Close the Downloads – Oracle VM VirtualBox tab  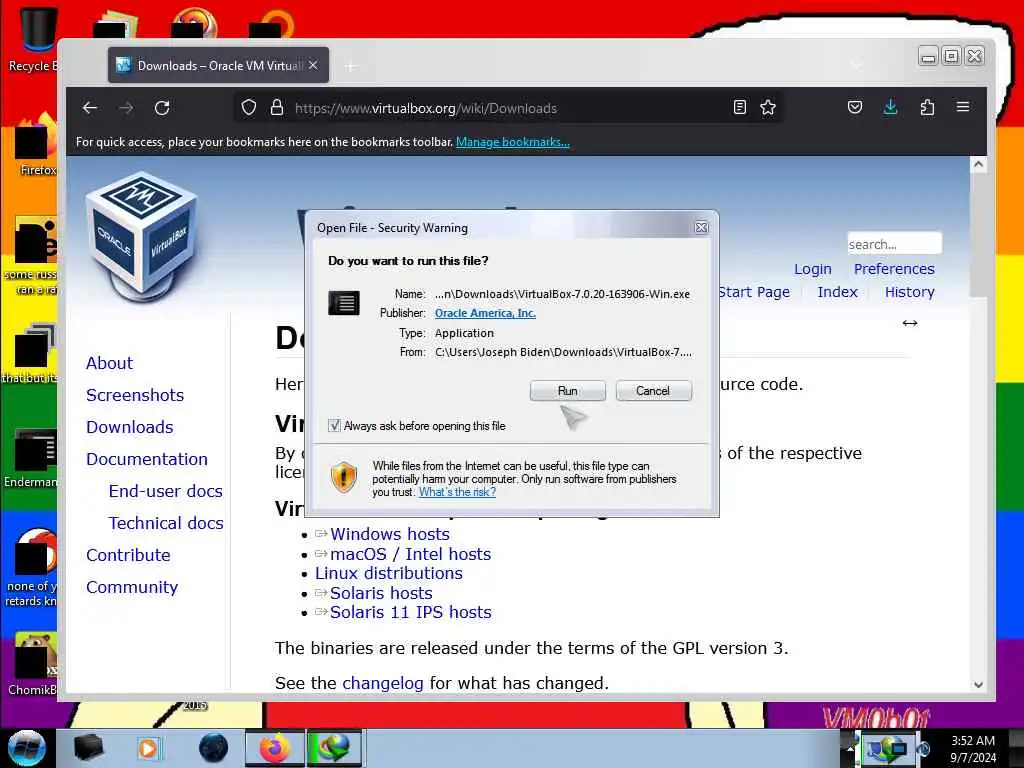(x=313, y=65)
